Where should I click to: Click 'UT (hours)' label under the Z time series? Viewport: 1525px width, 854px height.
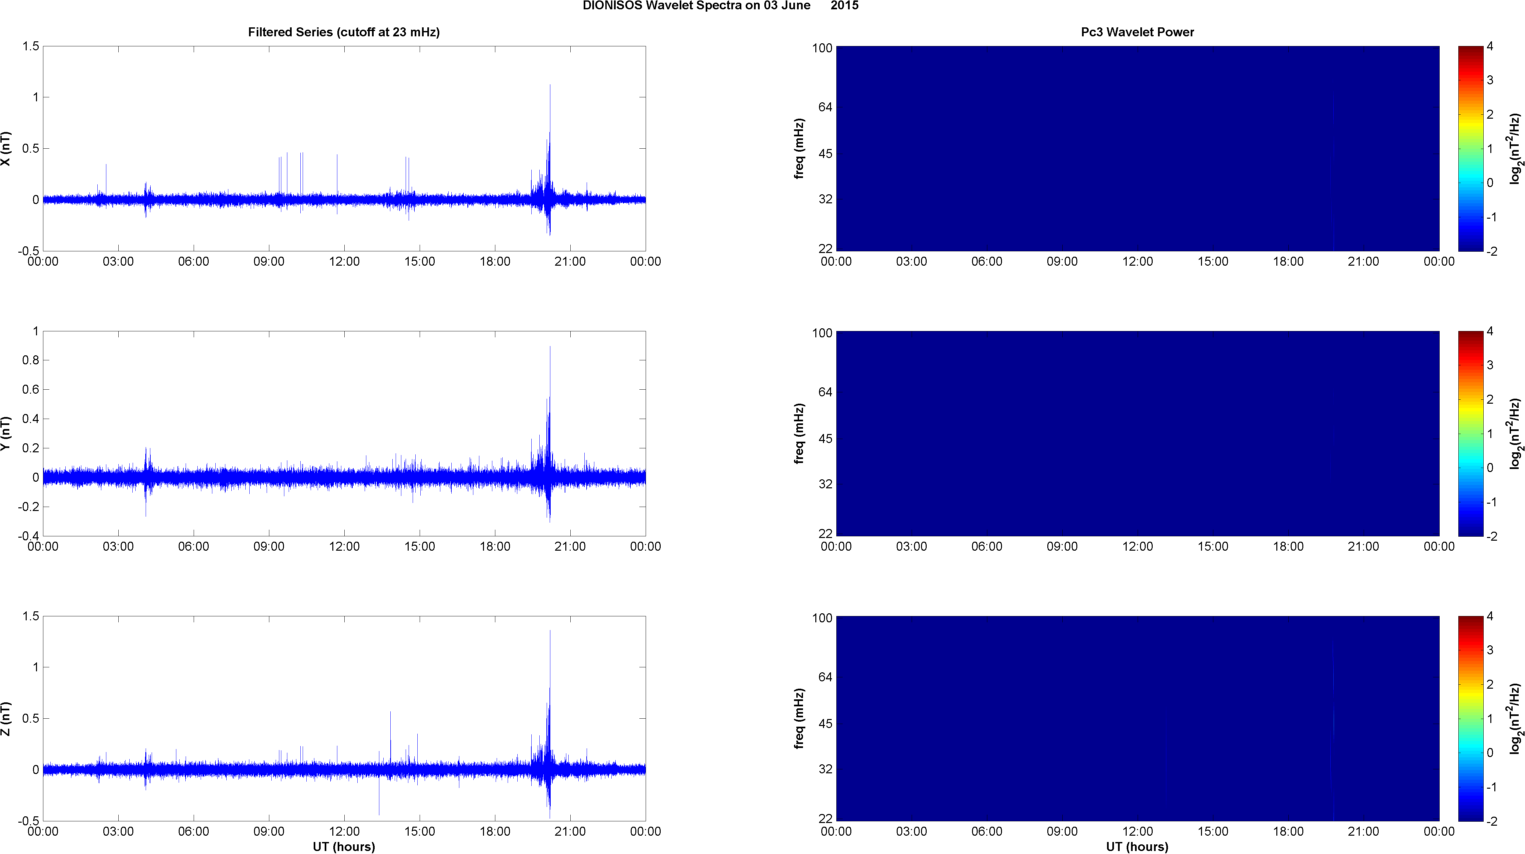point(344,846)
